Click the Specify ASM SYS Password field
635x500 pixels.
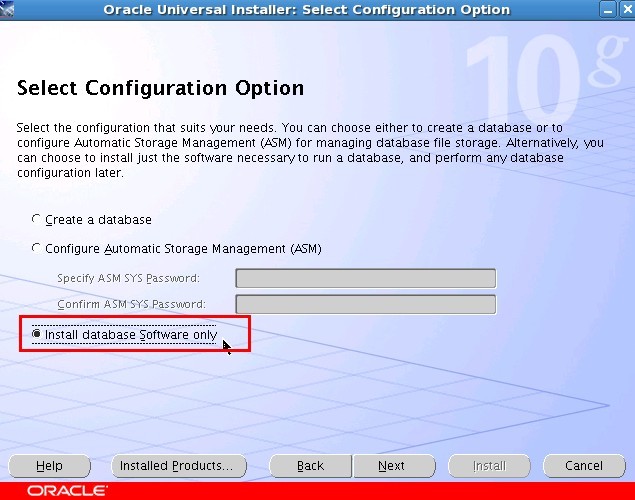(365, 279)
